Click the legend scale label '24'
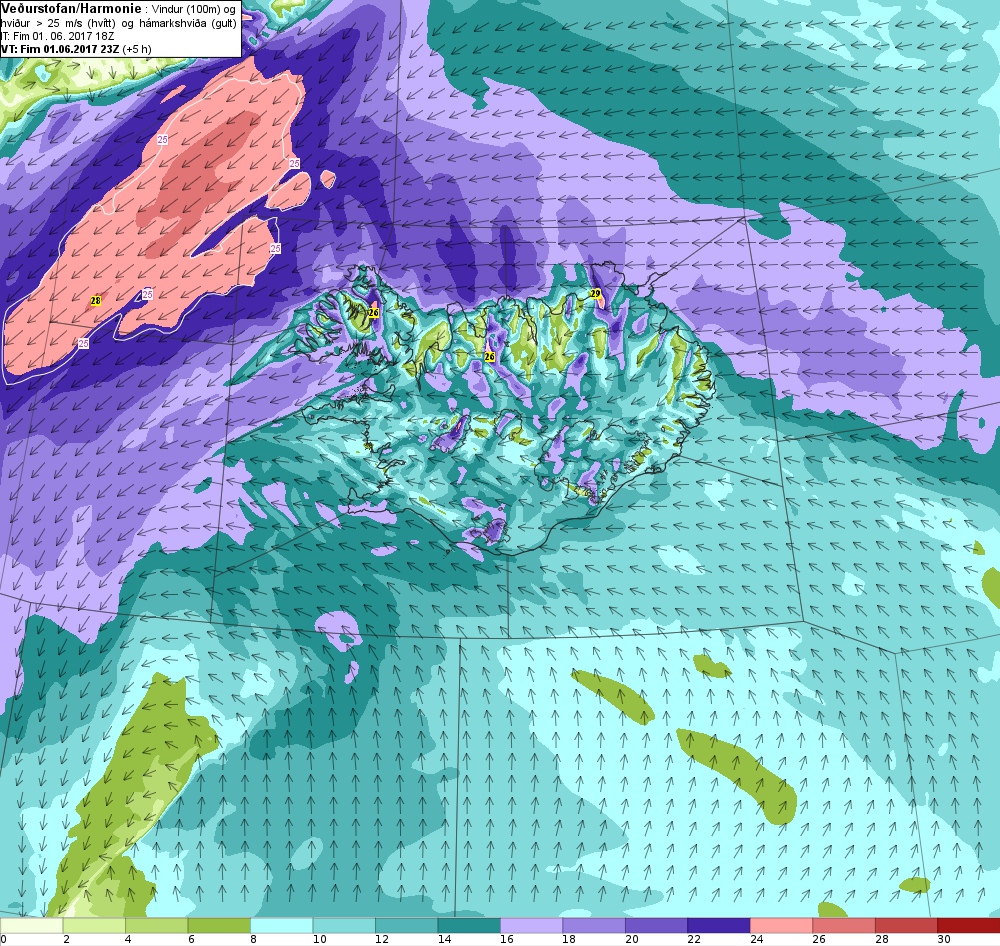This screenshot has width=1000, height=946. (756, 939)
